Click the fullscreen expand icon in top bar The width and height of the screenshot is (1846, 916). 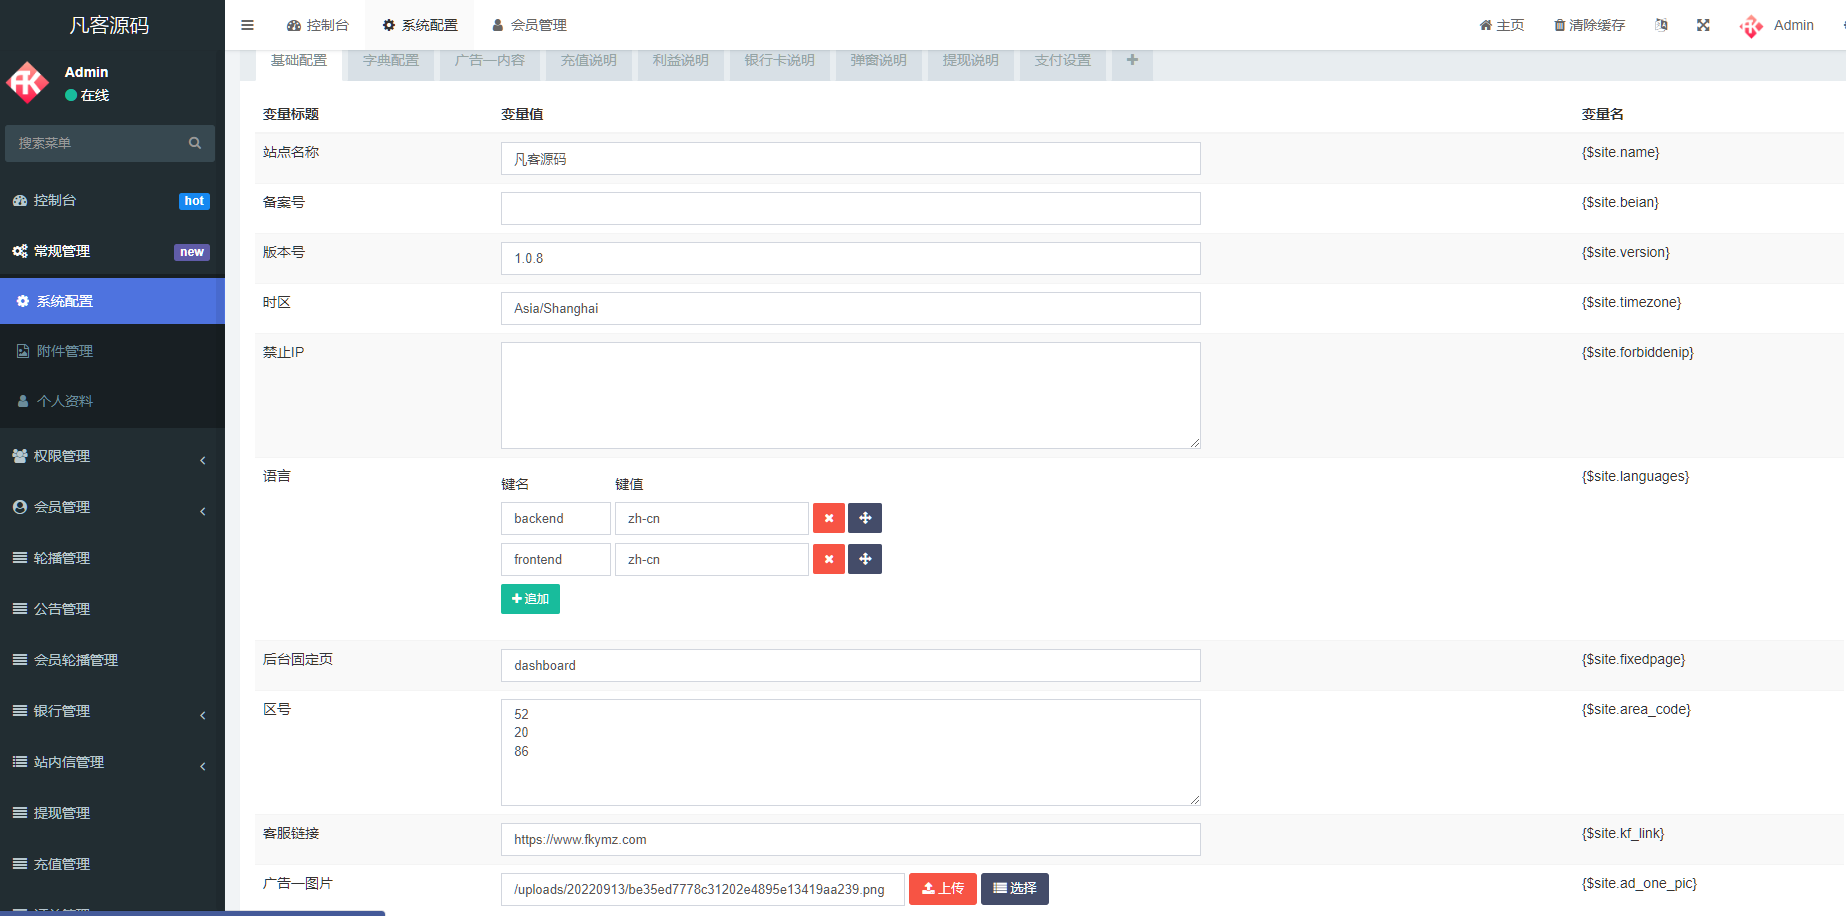click(x=1703, y=25)
